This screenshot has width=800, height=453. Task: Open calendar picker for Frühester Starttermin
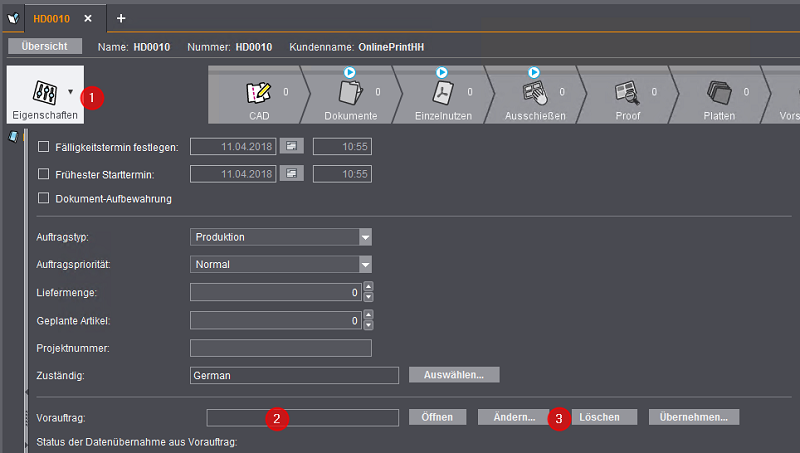coord(291,173)
